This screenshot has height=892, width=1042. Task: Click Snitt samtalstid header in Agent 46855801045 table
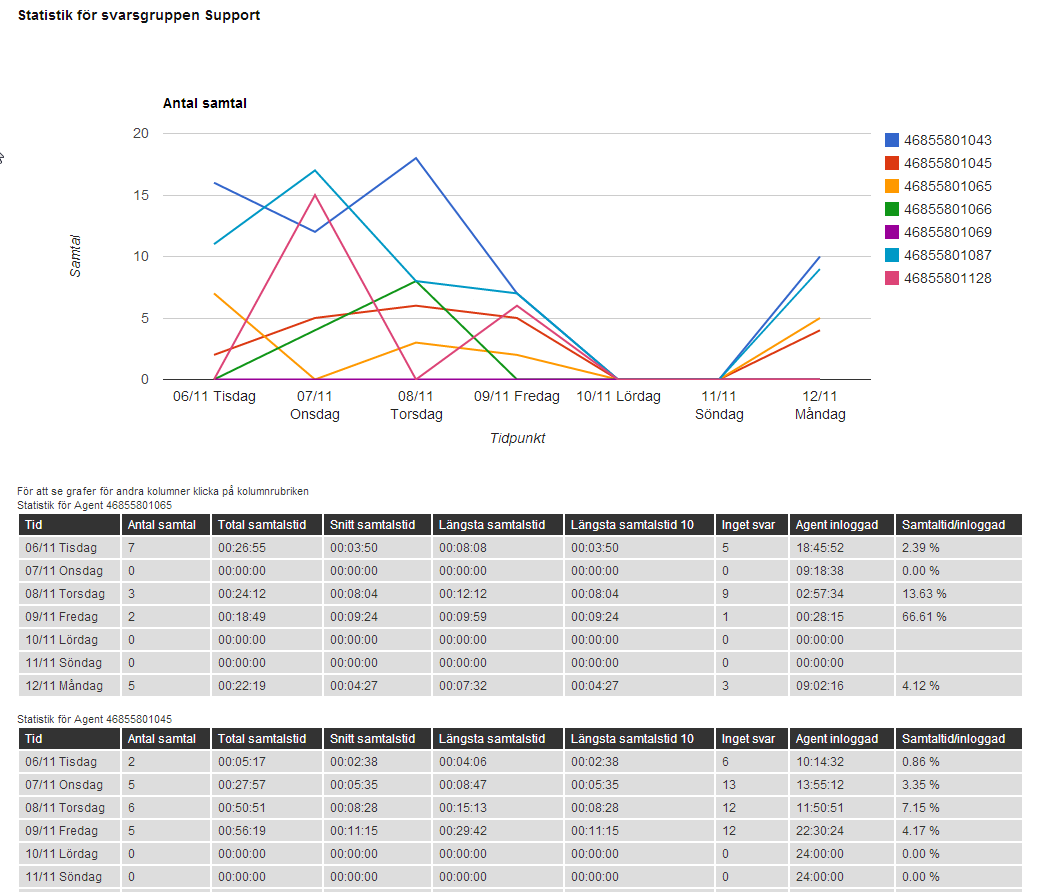click(377, 738)
